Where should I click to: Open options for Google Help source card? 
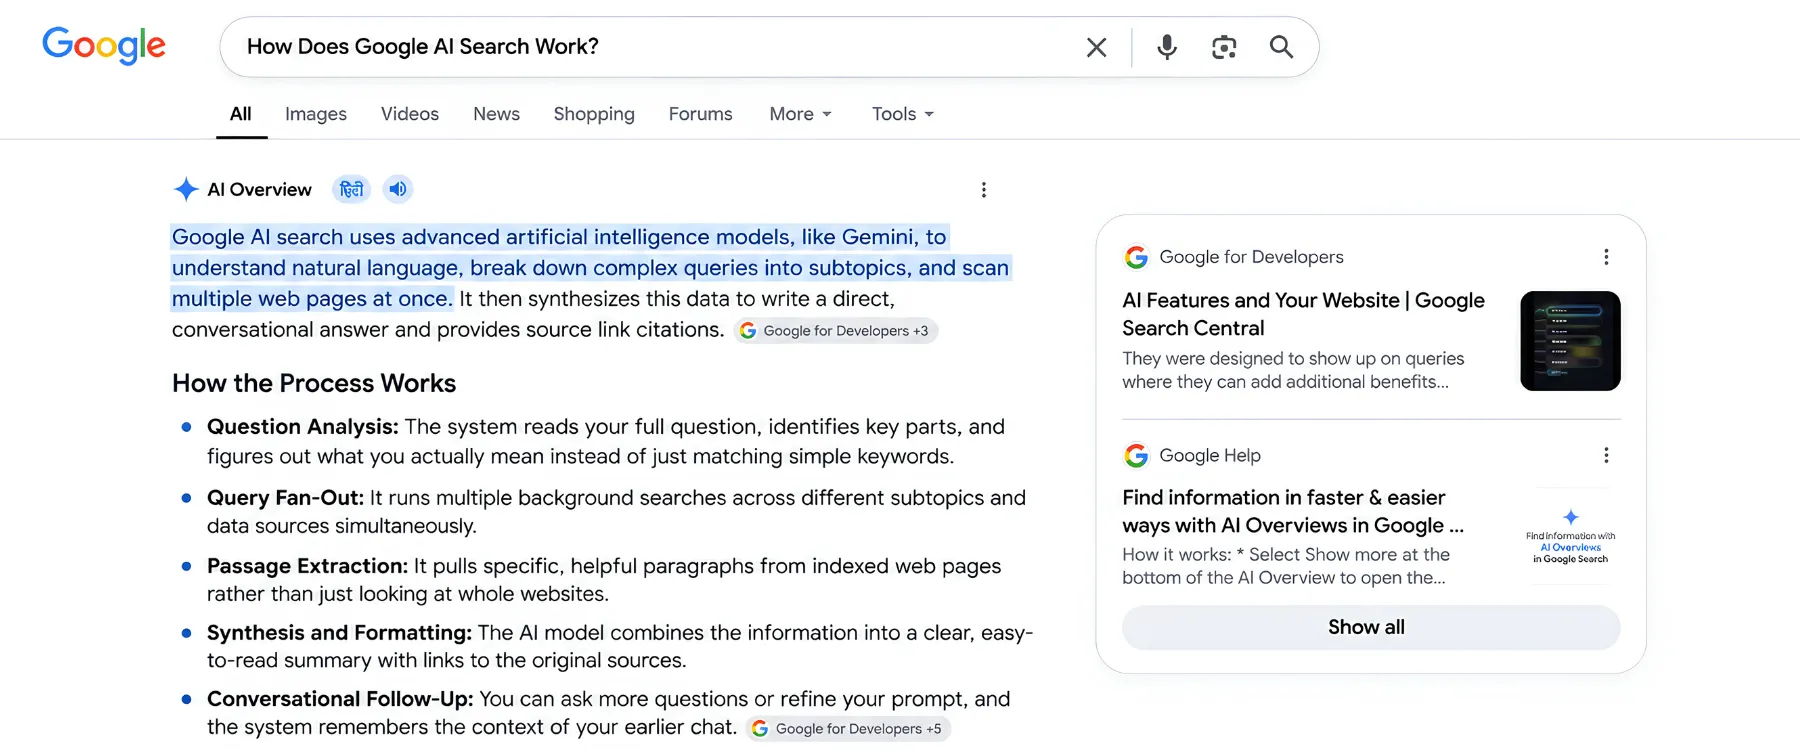pos(1606,455)
